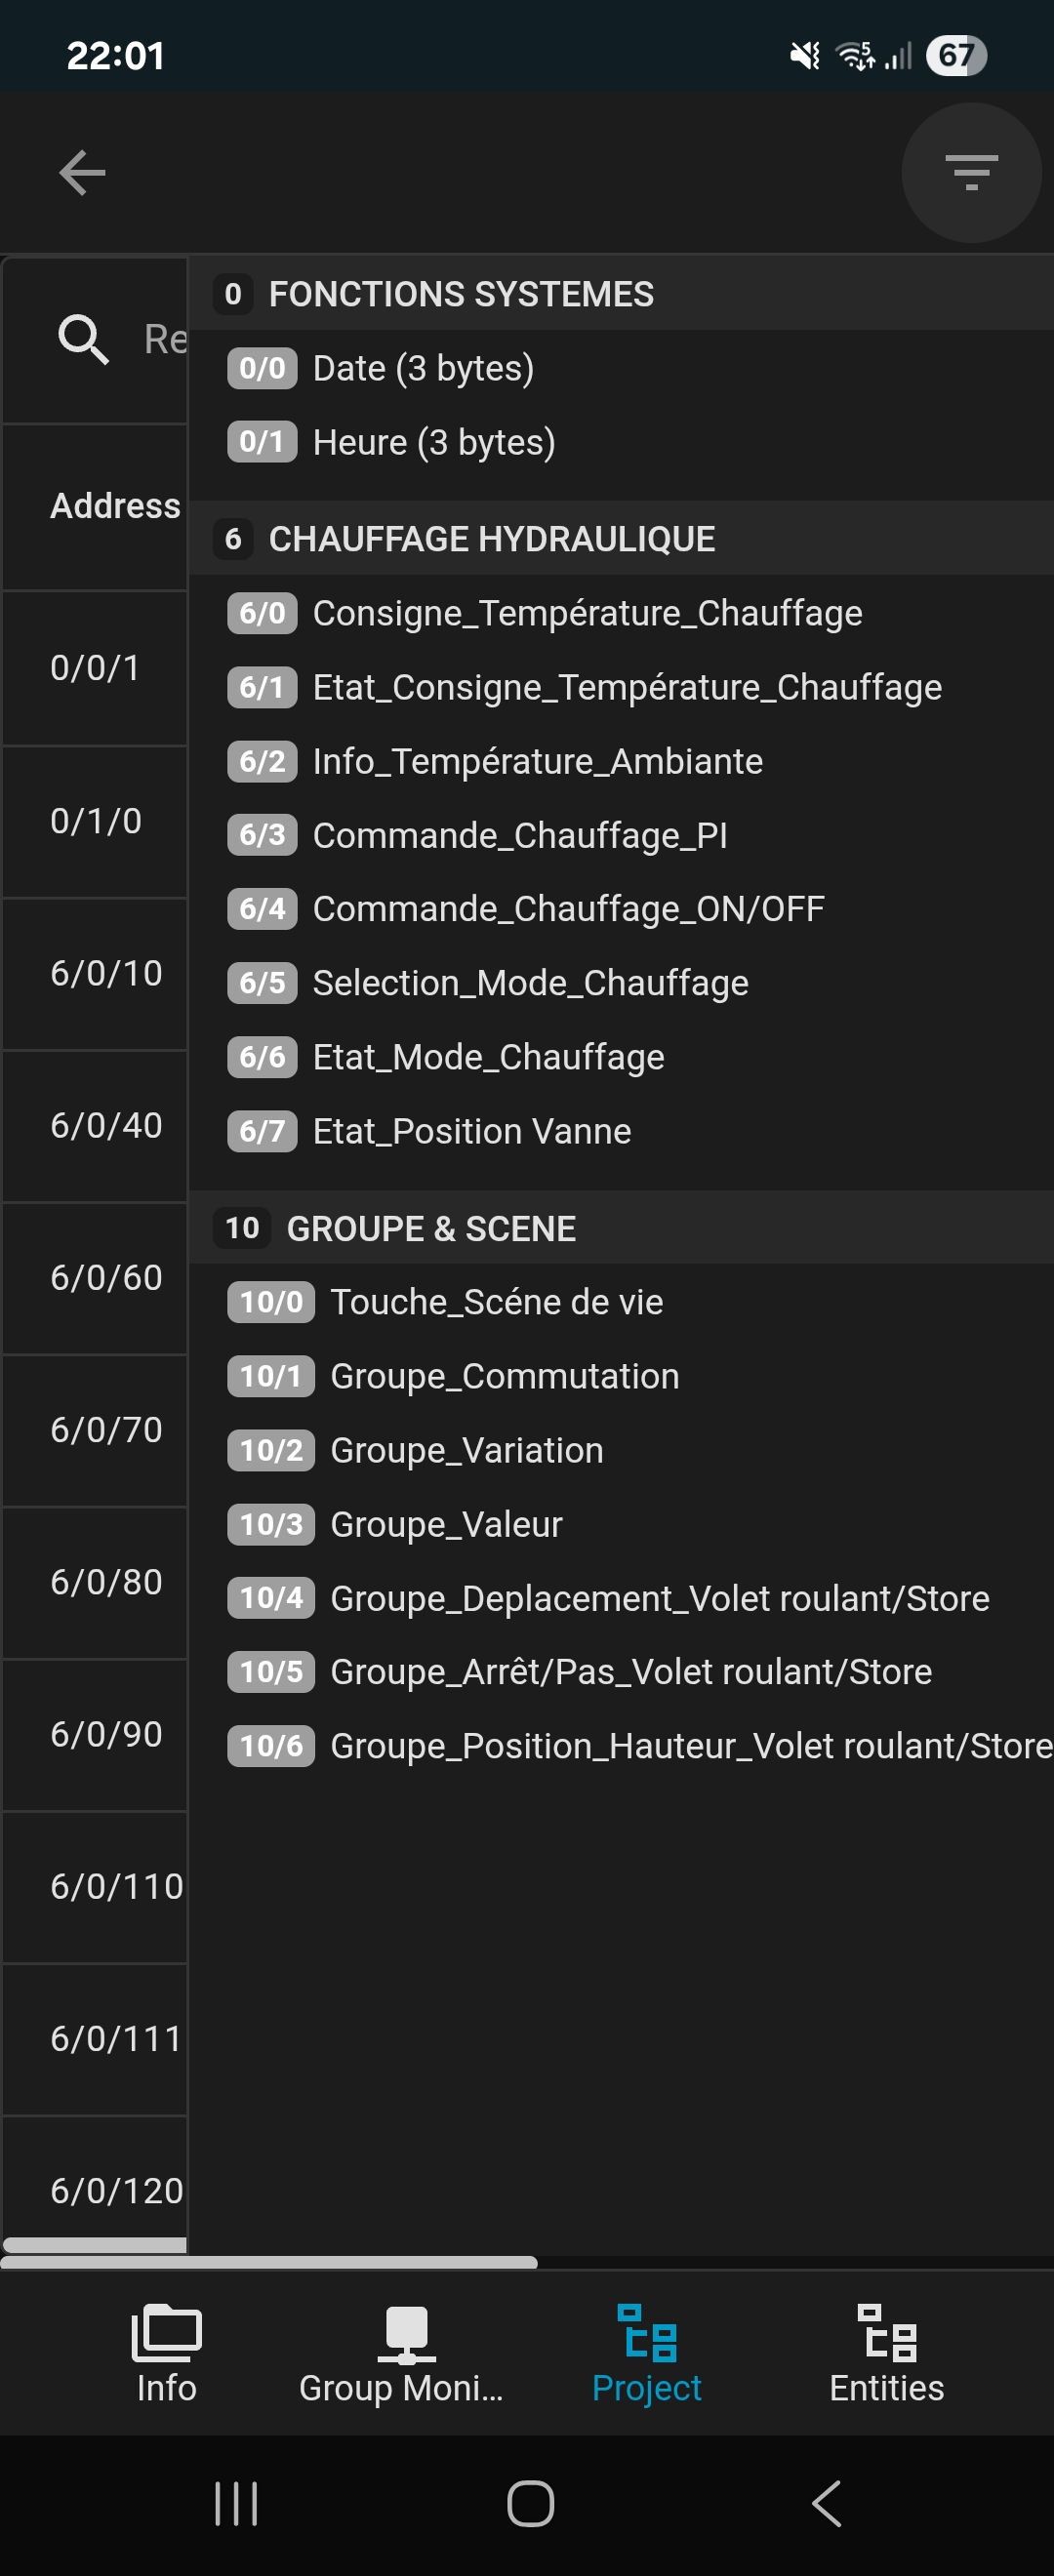Collapse the FONCTIONS SYSTEMES group
The height and width of the screenshot is (2576, 1054).
pyautogui.click(x=460, y=294)
